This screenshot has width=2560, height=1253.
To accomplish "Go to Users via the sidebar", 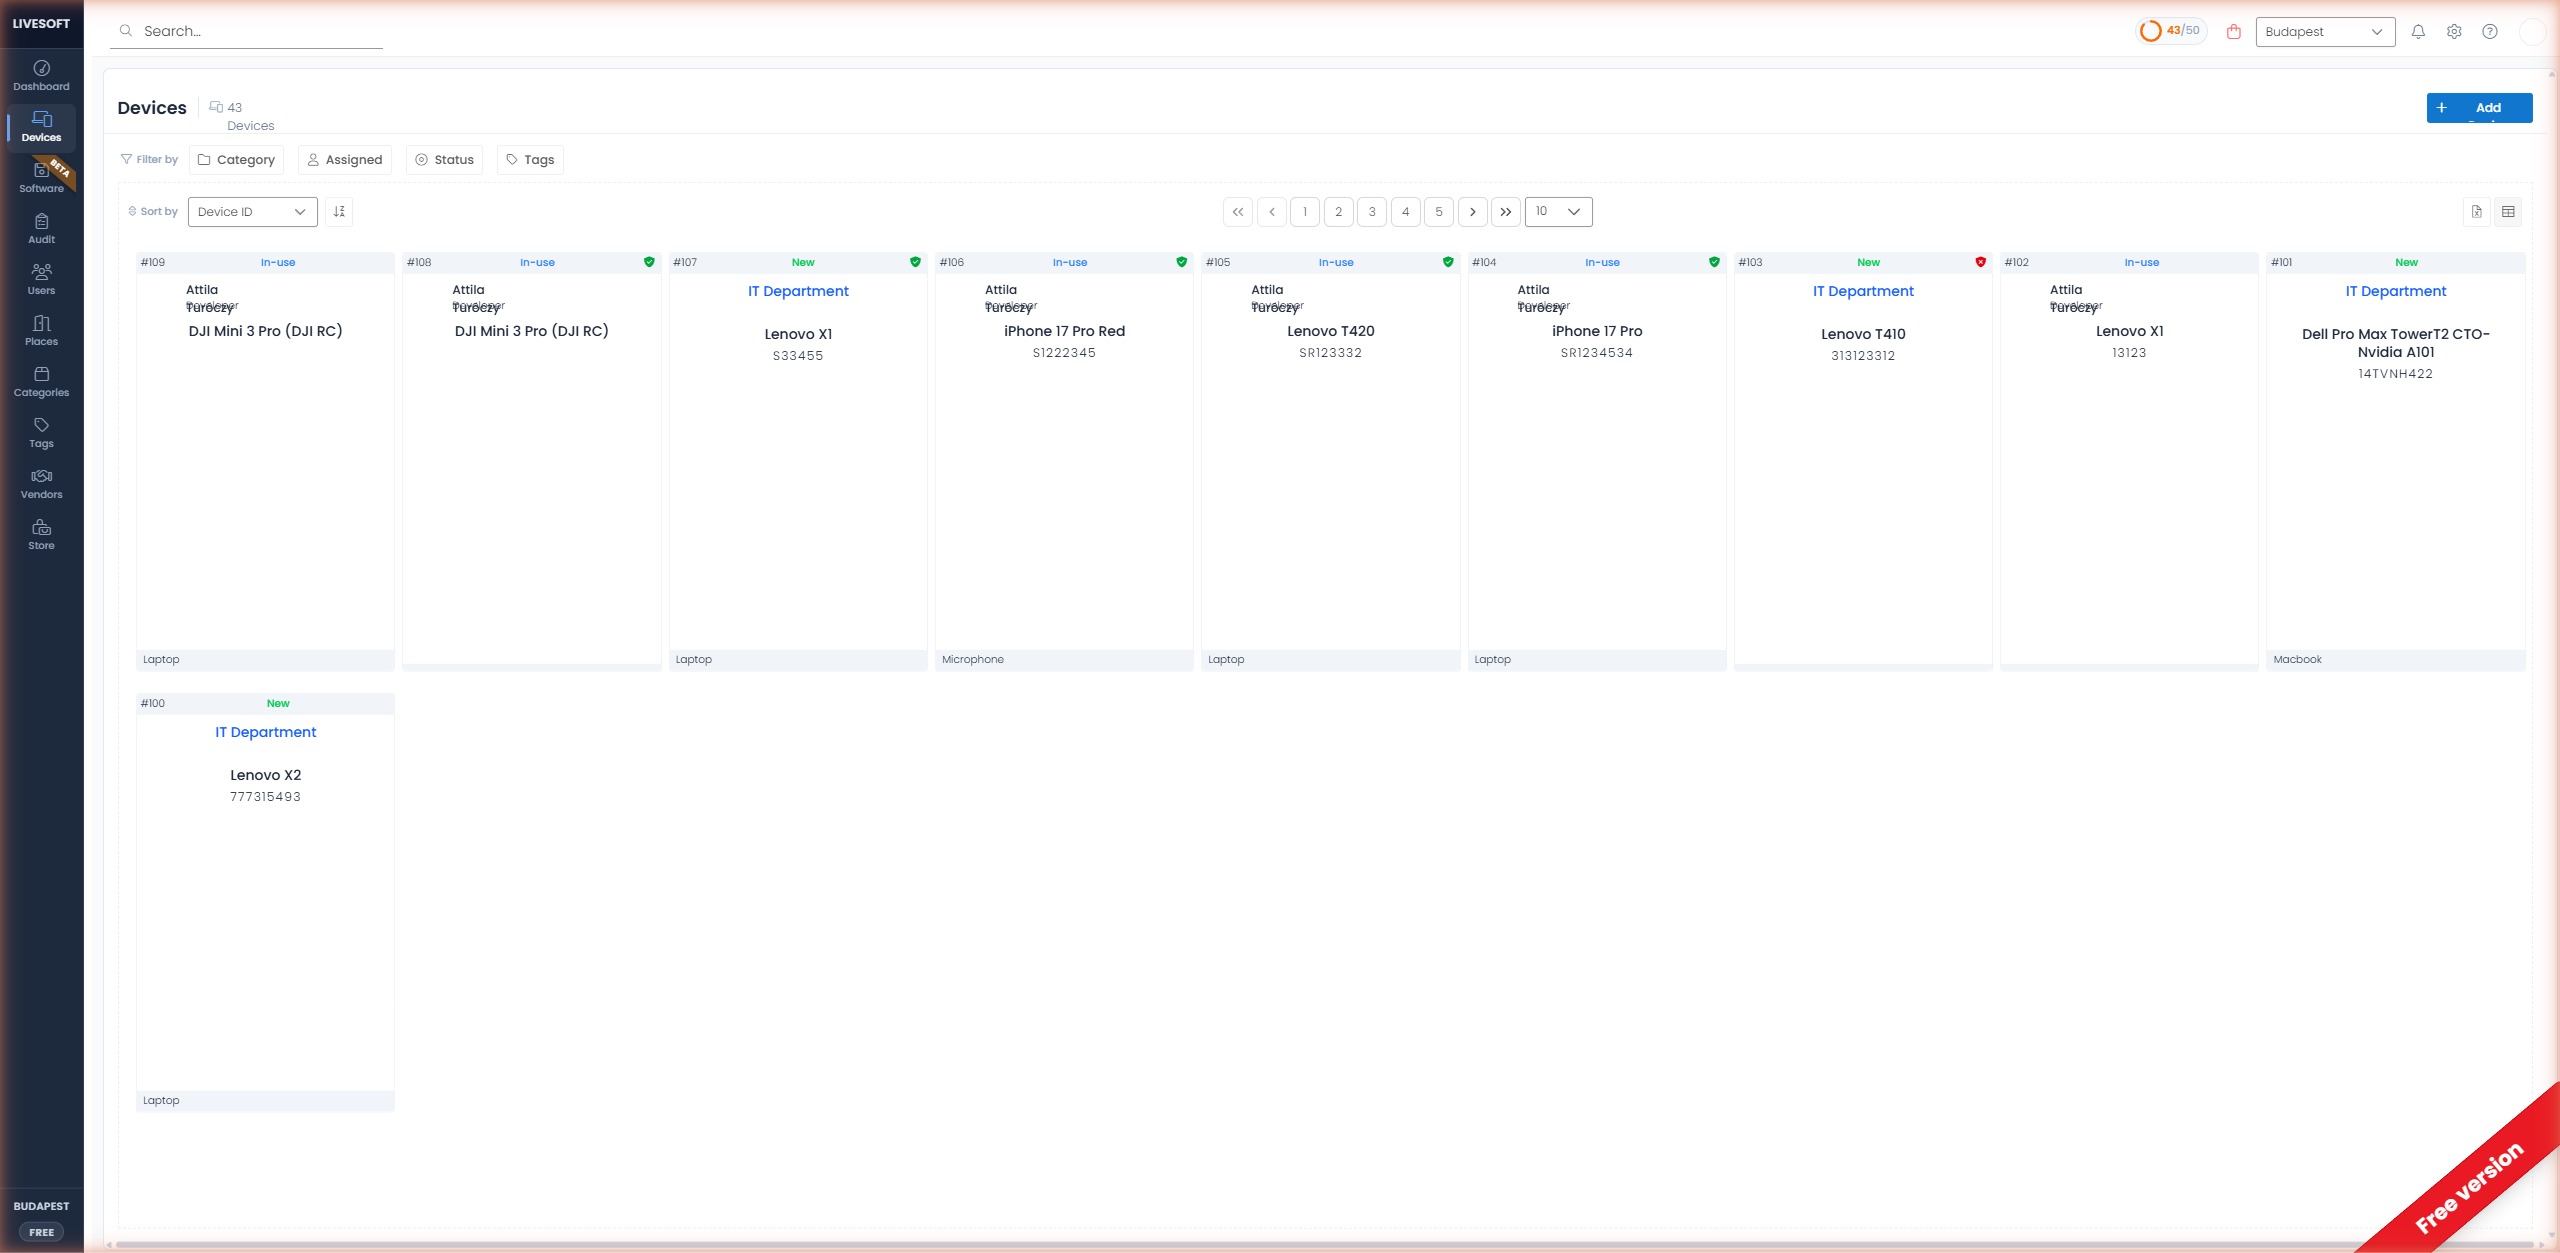I will click(40, 280).
